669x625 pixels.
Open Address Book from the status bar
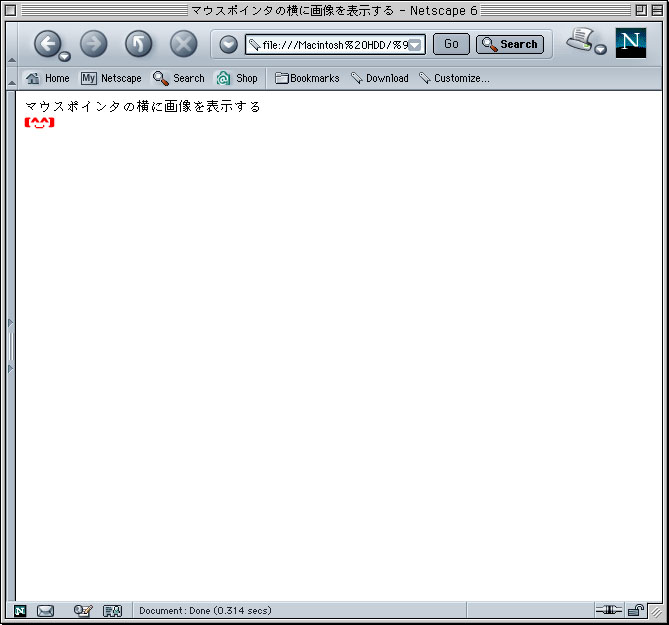(x=113, y=610)
